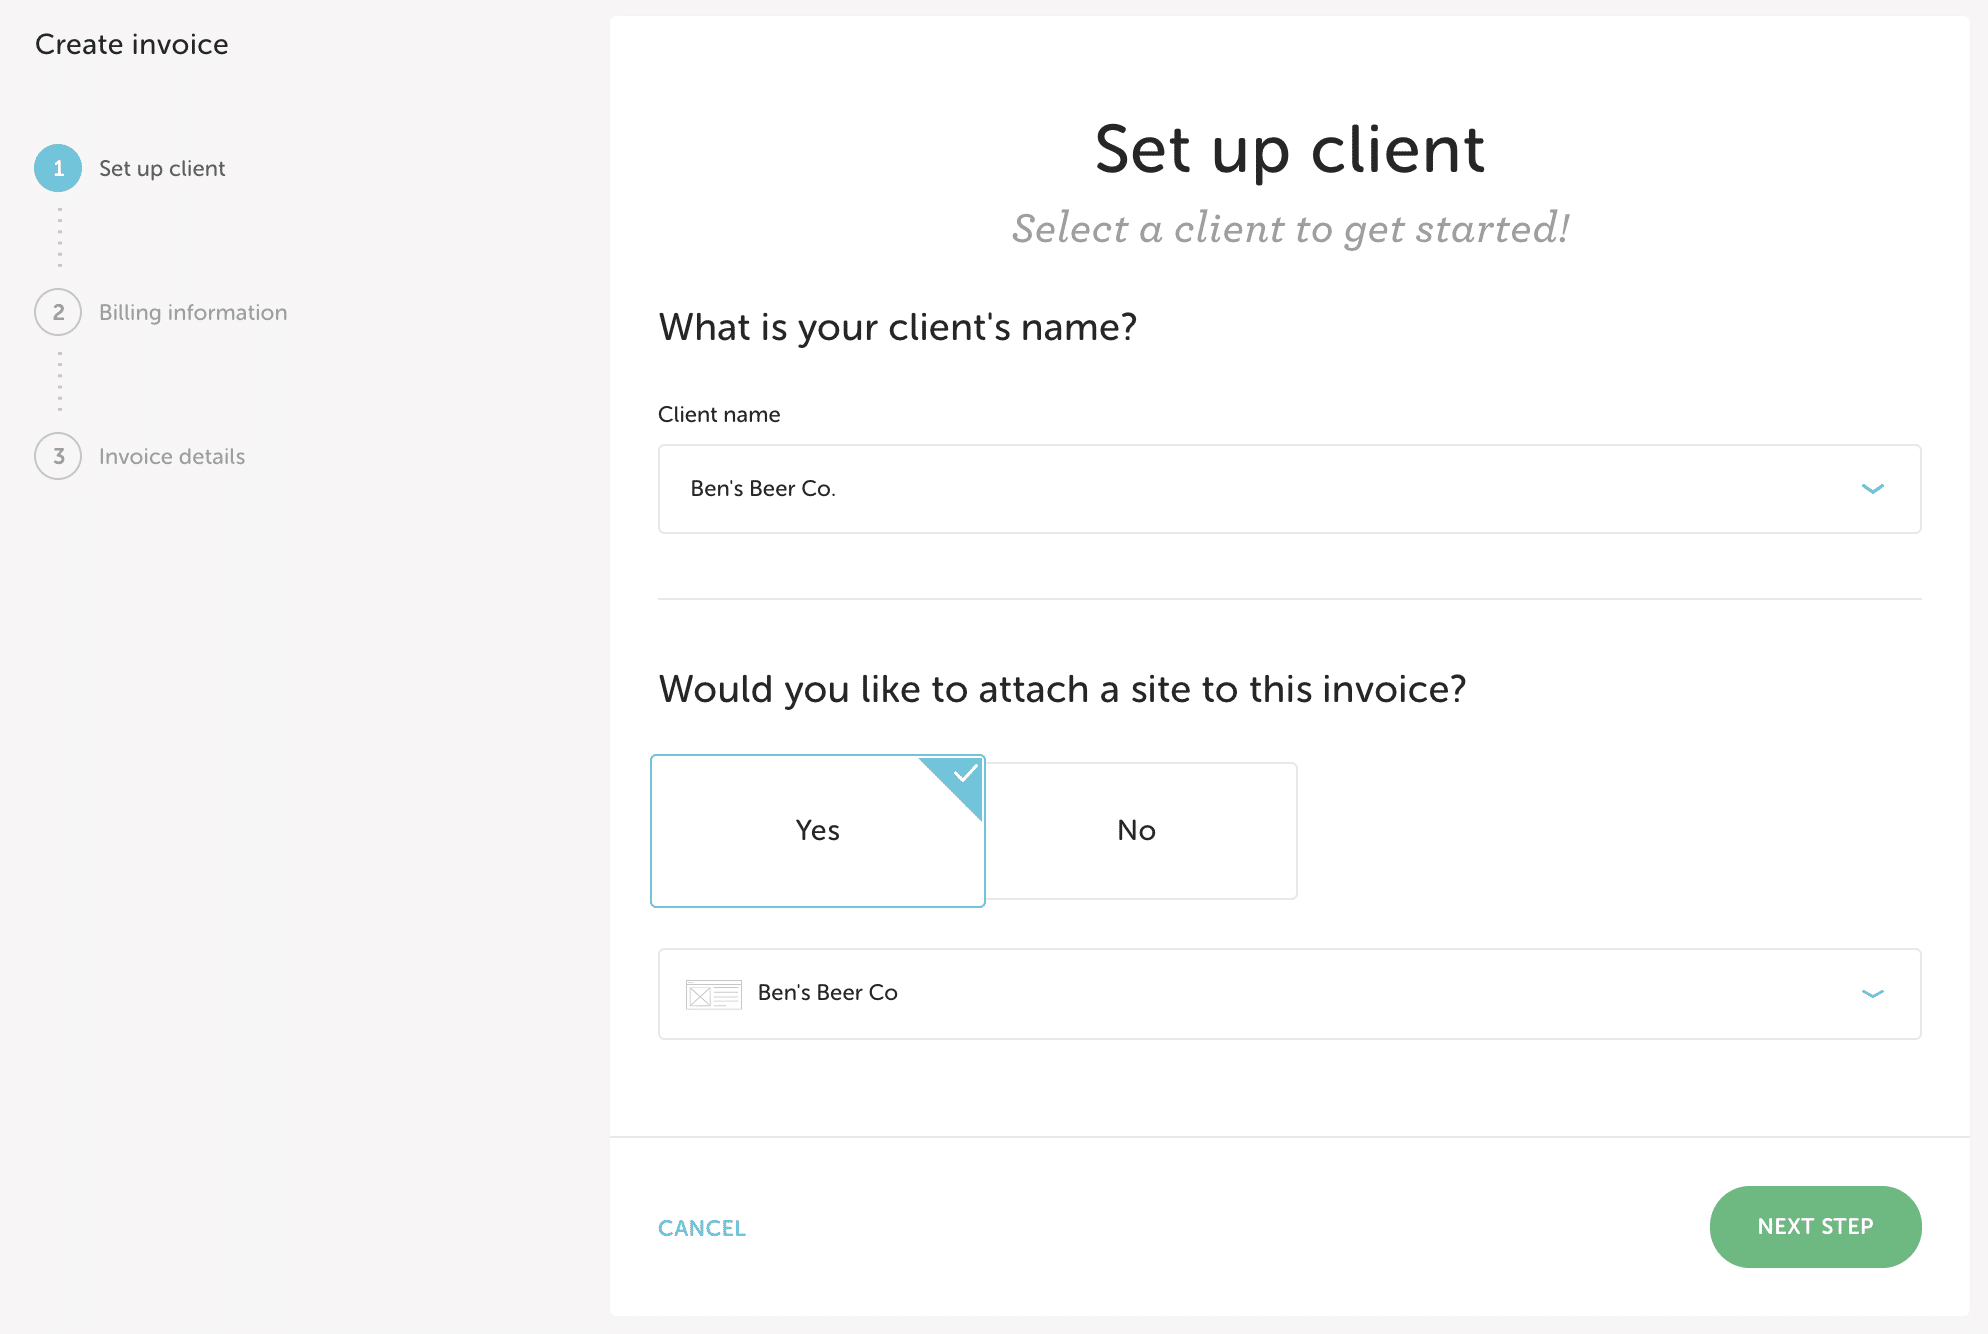Expand the site selection dropdown chevron
1988x1334 pixels.
pyautogui.click(x=1872, y=994)
